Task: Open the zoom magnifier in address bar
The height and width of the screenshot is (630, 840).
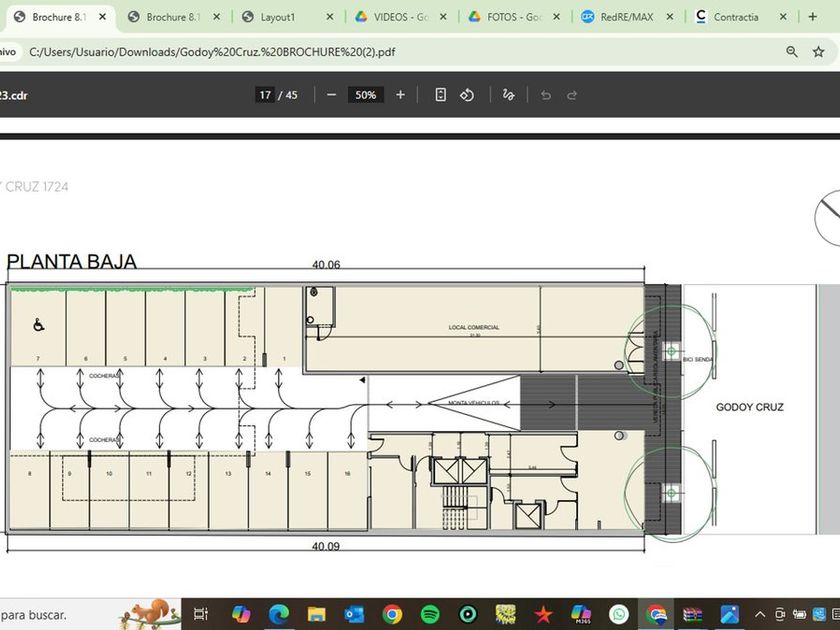Action: (x=792, y=51)
